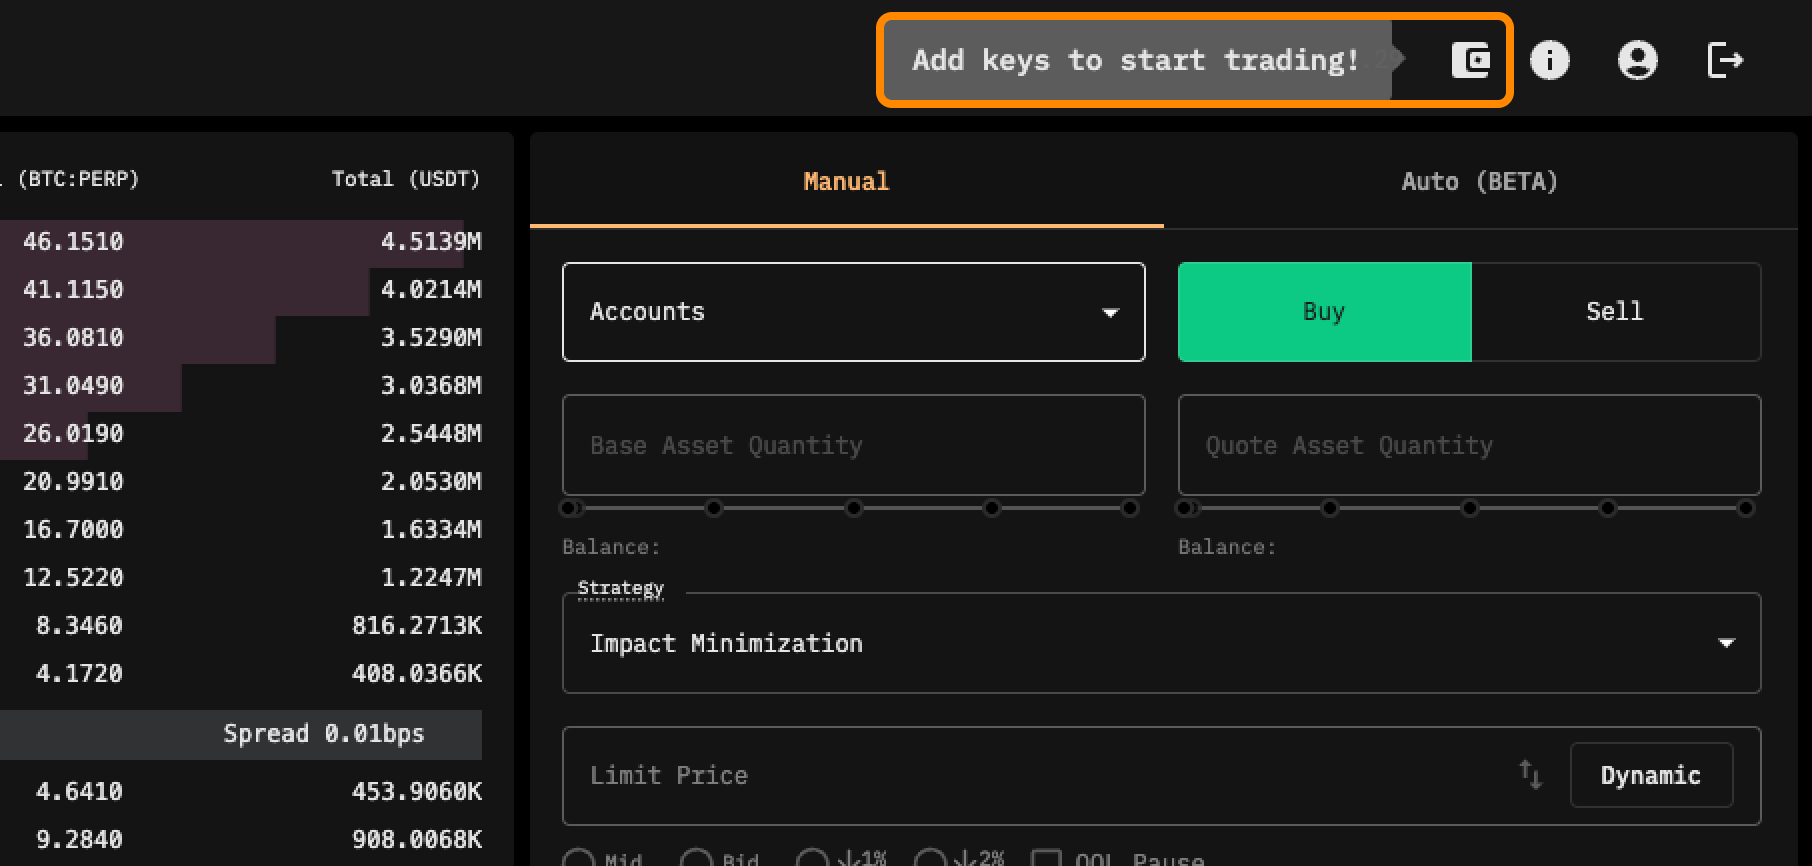Open the user profile icon
Screen dimensions: 1812x866
pyautogui.click(x=1637, y=60)
